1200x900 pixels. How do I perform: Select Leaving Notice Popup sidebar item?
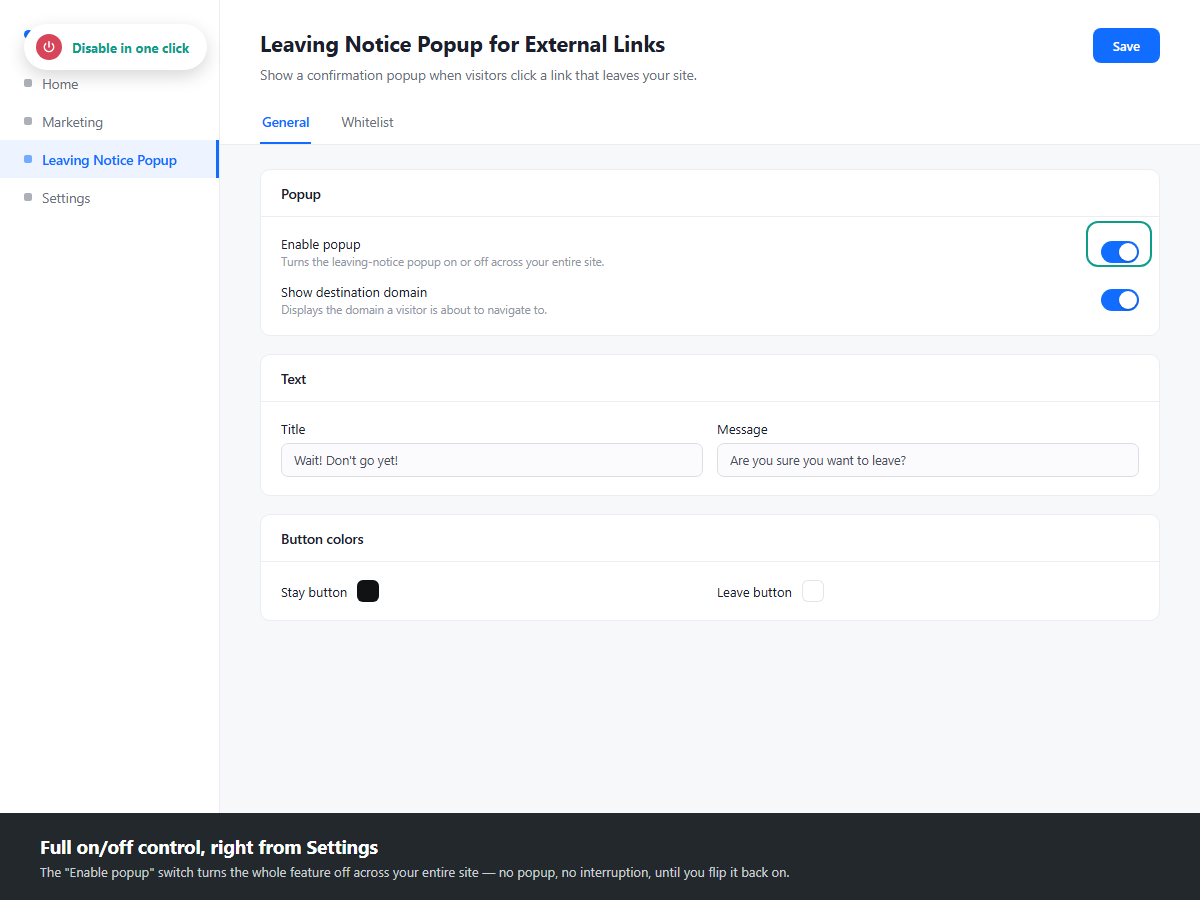click(110, 160)
